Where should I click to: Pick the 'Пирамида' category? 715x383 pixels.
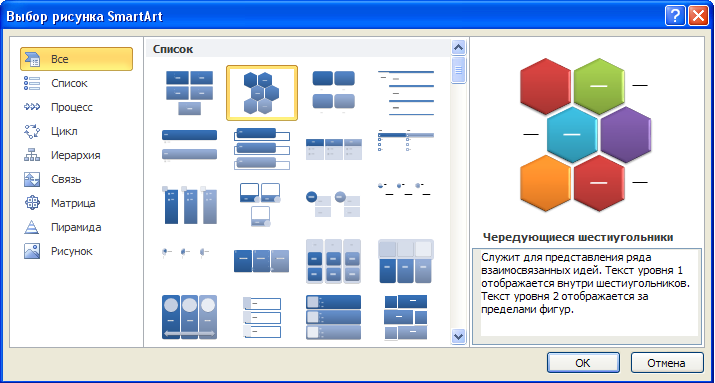click(76, 227)
